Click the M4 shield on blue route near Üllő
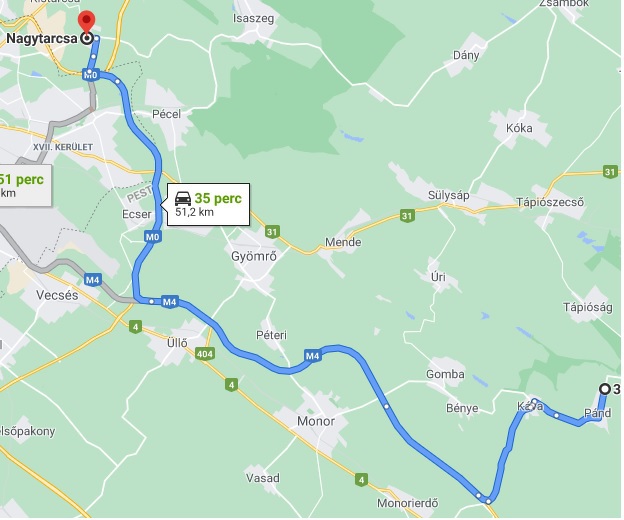Screen dimensions: 624x520 (x=170, y=302)
